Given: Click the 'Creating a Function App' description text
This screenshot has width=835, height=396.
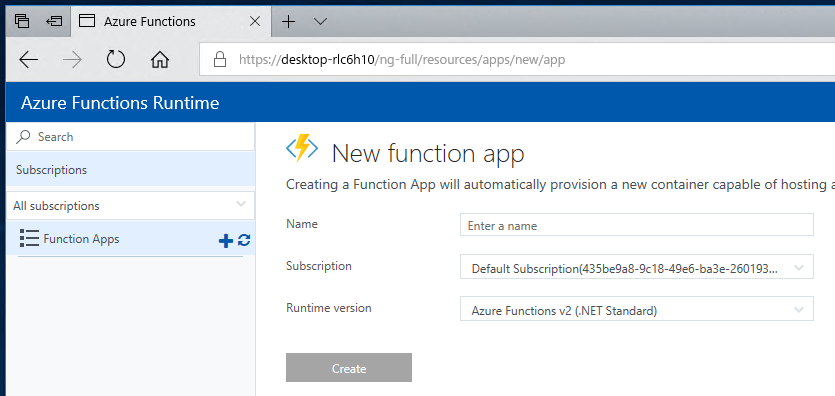Looking at the screenshot, I should (560, 185).
